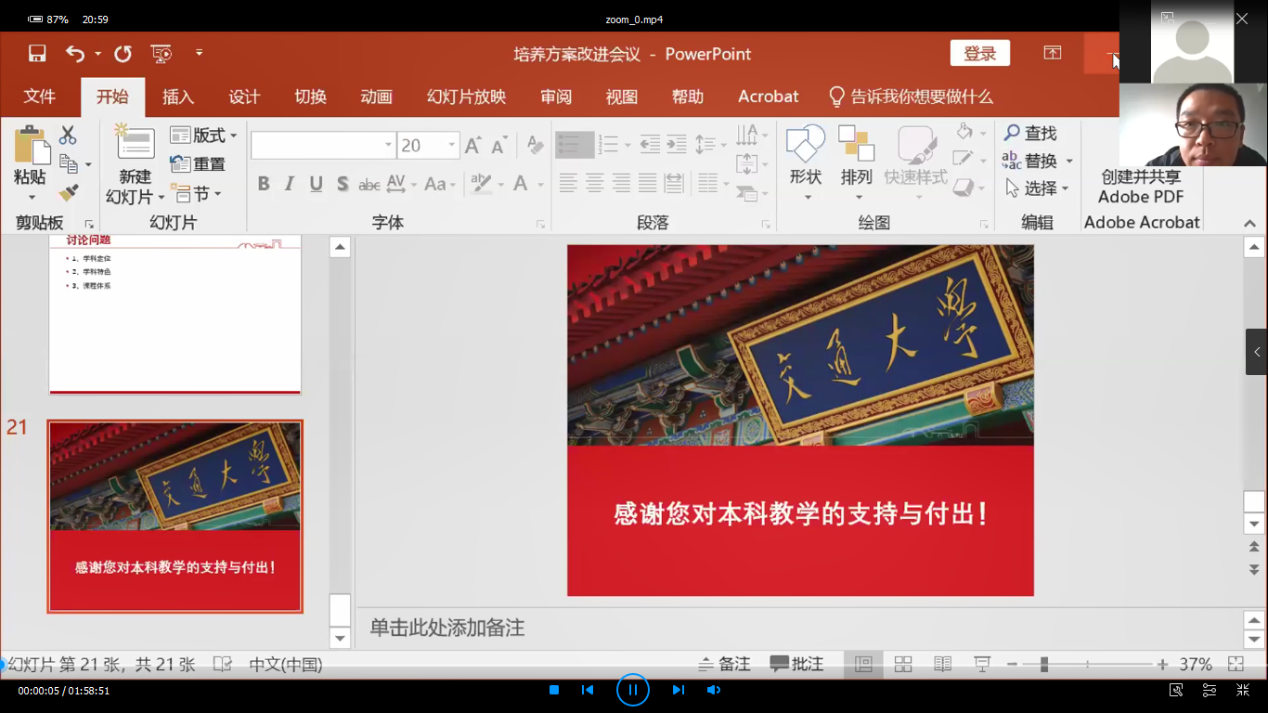
Task: Open the font size dropdown showing 20
Action: pos(452,145)
